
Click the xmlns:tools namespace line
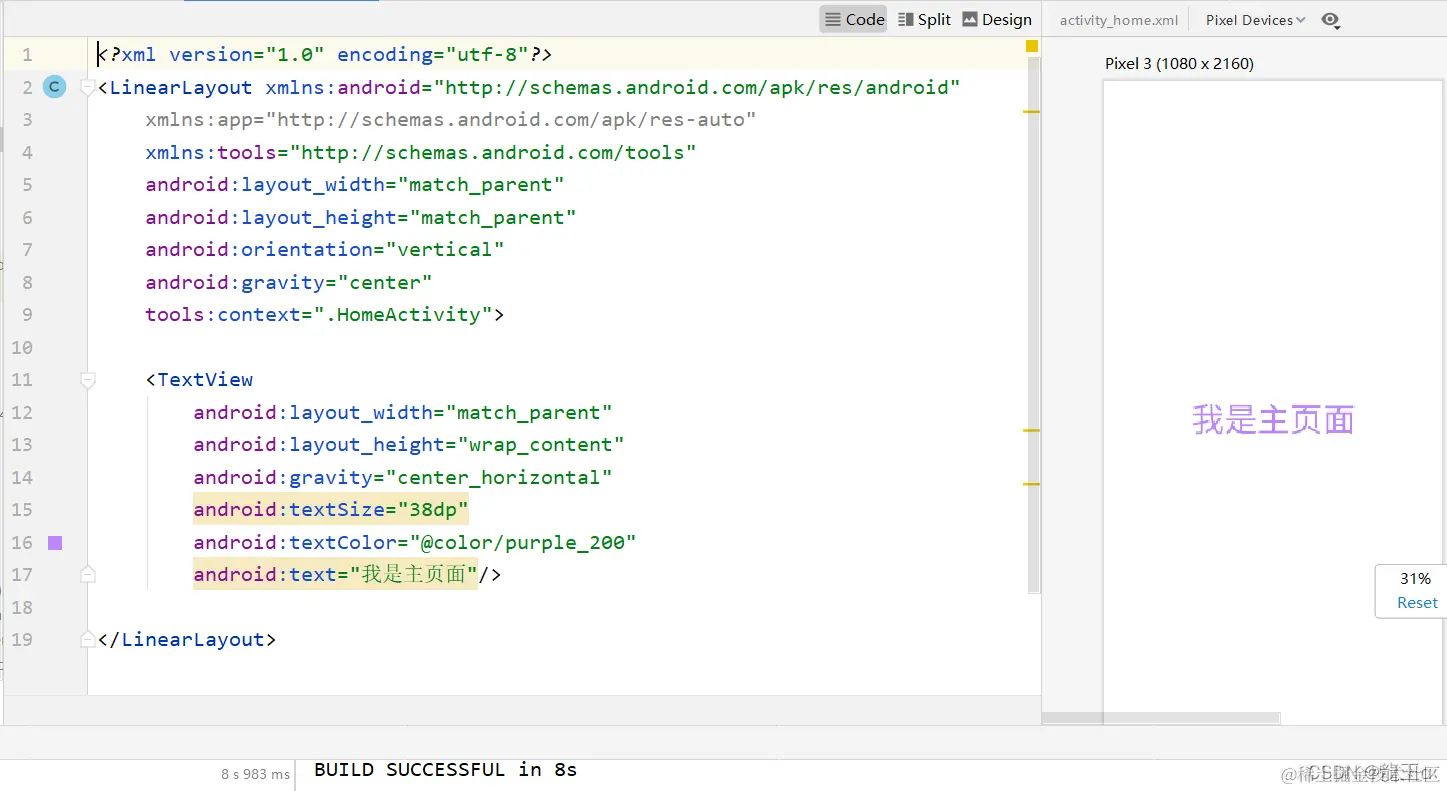click(421, 152)
